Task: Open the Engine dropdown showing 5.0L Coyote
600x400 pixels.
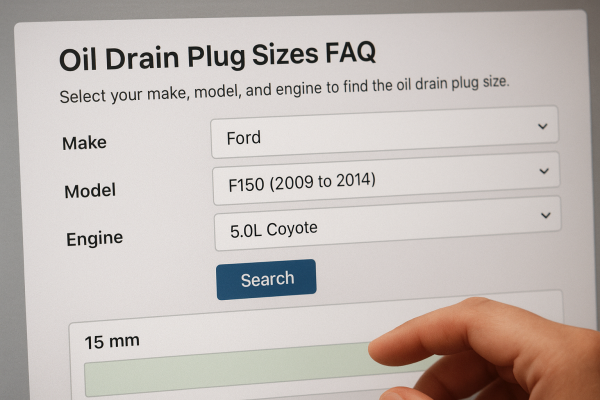Action: point(388,224)
